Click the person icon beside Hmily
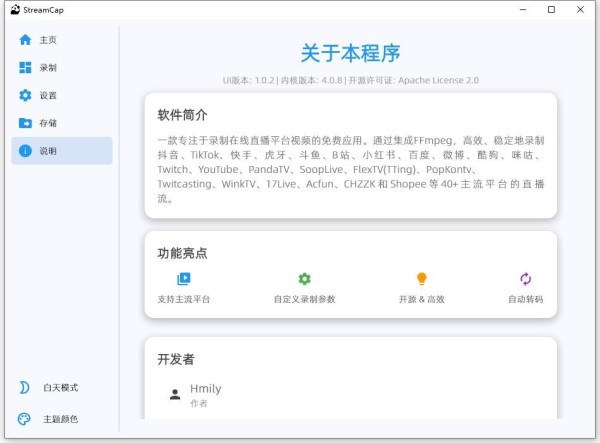This screenshot has width=600, height=443. [x=175, y=394]
